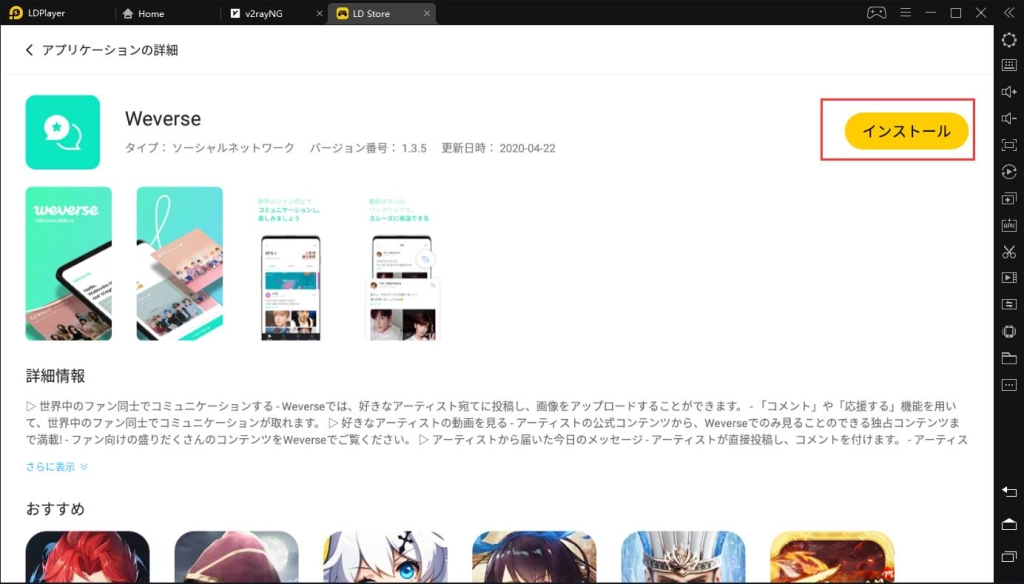This screenshot has width=1024, height=584.
Task: Open the operation recorder (synchronizer play icon)
Action: point(1009,172)
